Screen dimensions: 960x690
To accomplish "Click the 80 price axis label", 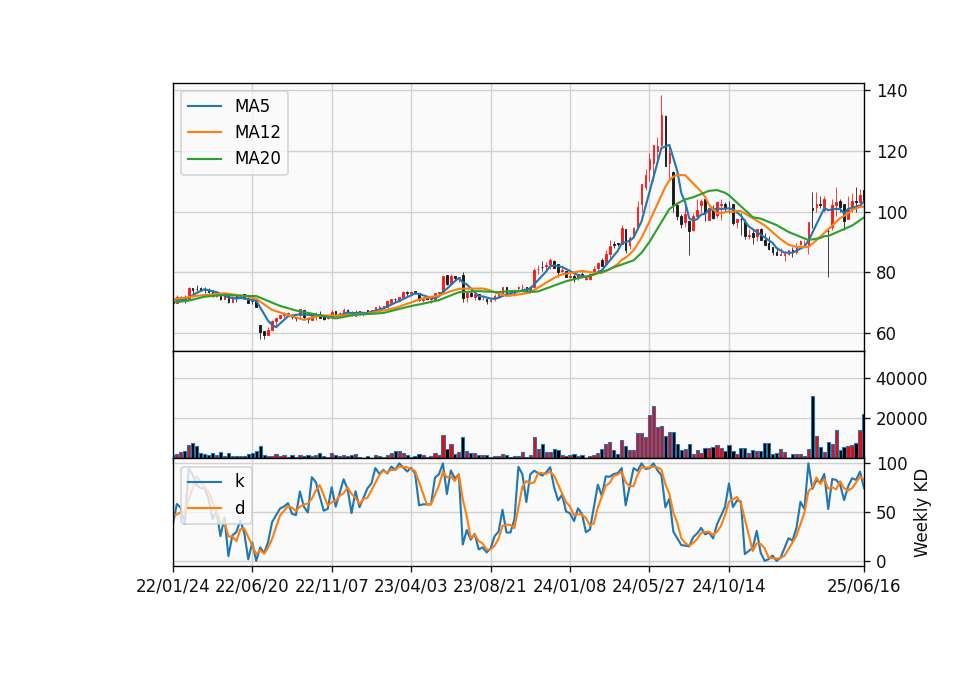I will pos(887,273).
